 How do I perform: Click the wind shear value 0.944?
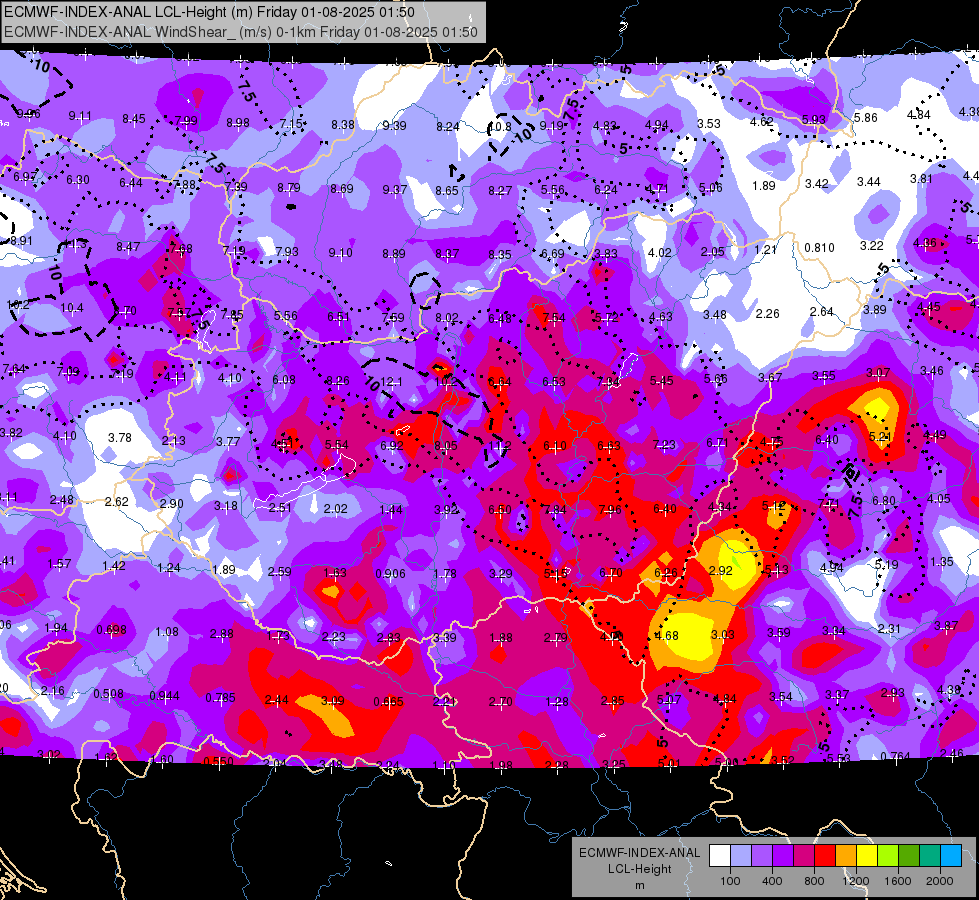coord(165,696)
